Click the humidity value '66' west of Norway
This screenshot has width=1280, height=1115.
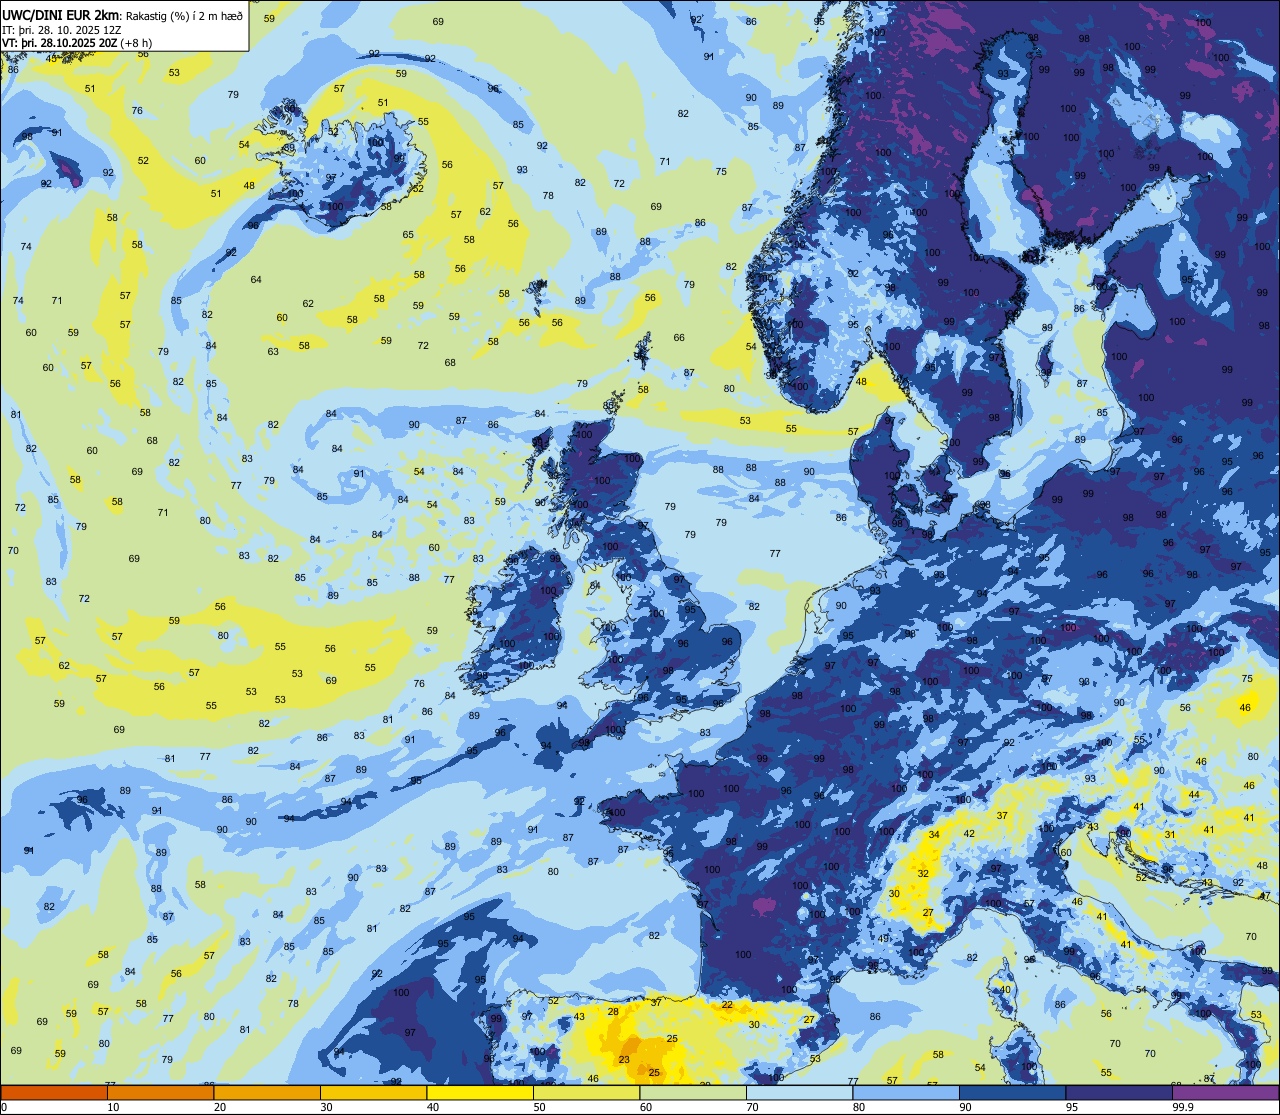[679, 338]
